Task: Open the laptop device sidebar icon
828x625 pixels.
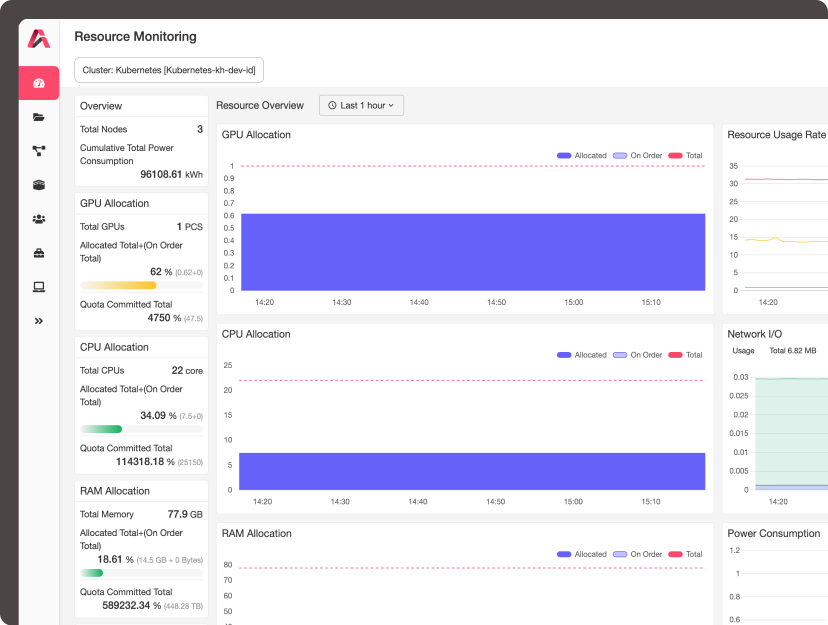Action: (38, 287)
